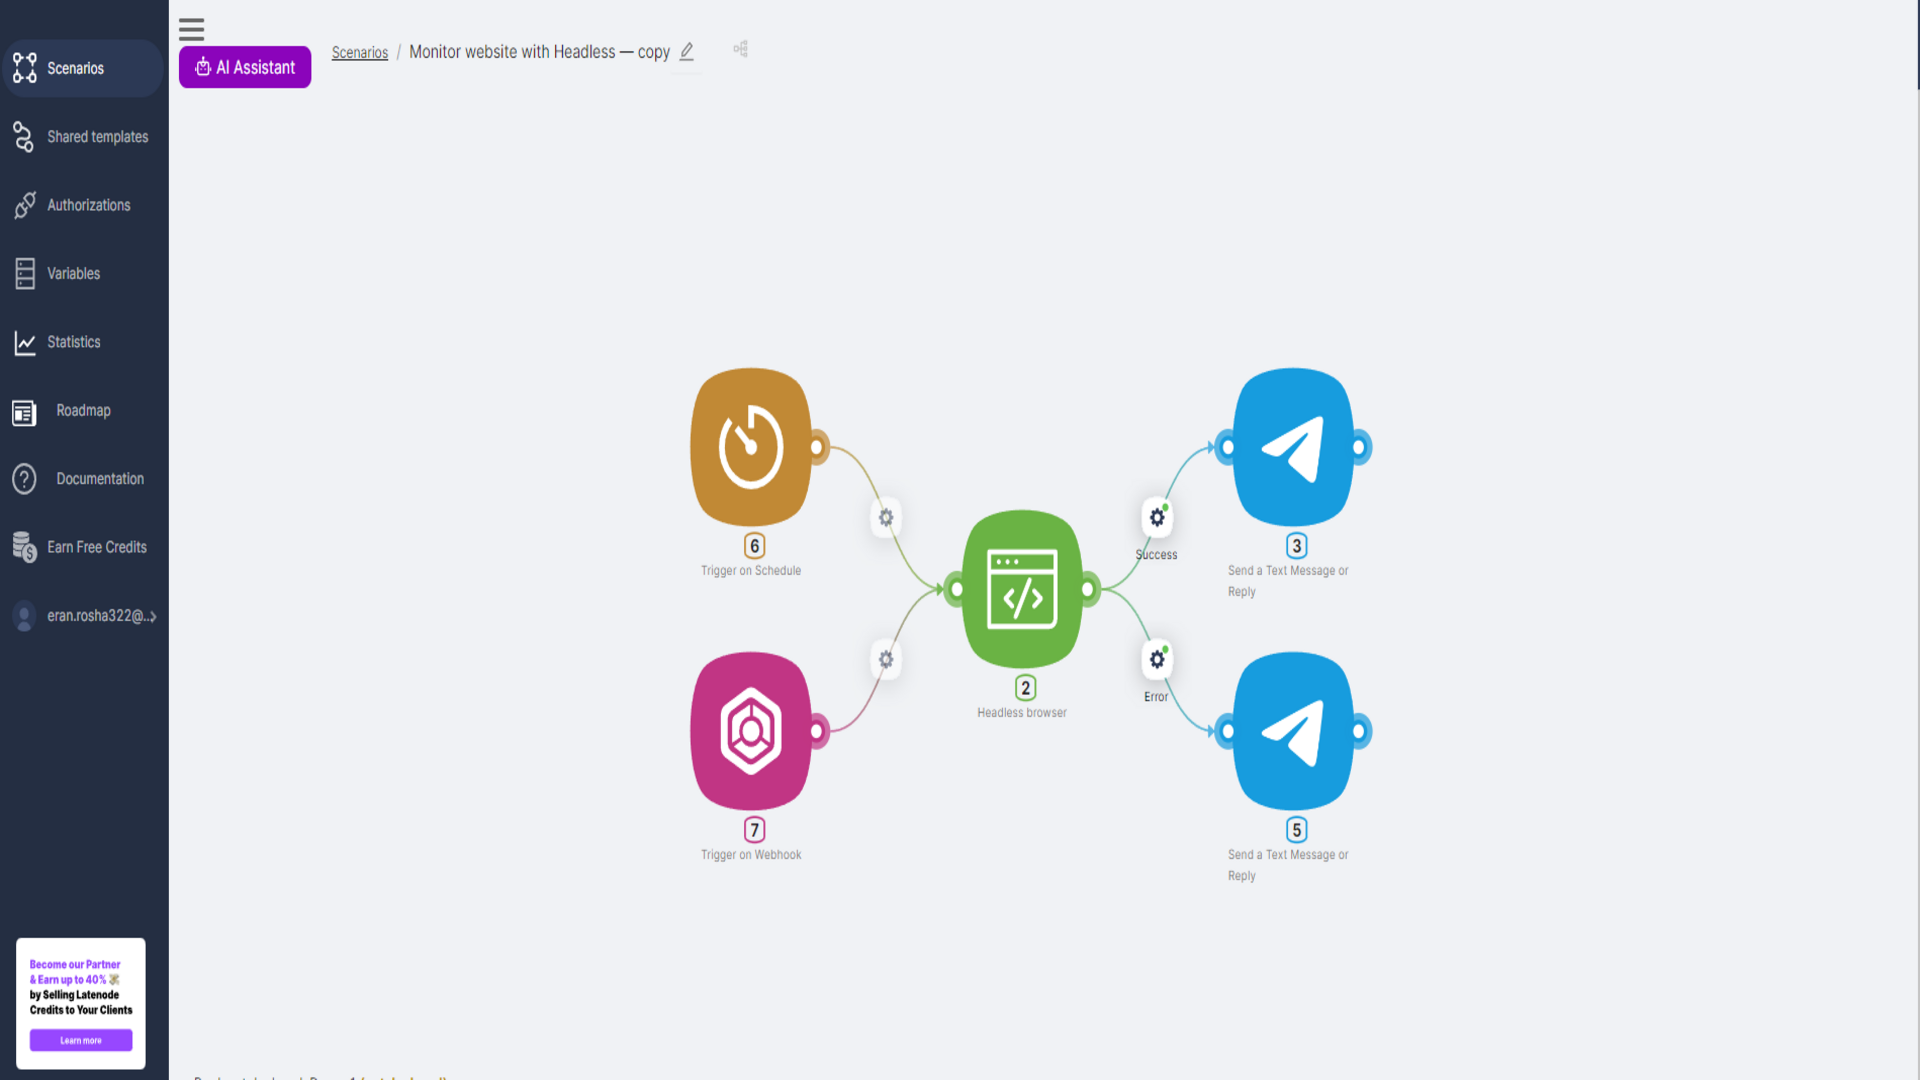Click the 'Trigger on Webhook' label
Screen dimensions: 1920x1080
751,855
